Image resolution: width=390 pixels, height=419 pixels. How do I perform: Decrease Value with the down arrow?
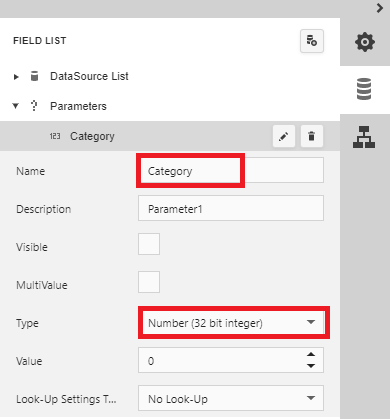tap(311, 366)
